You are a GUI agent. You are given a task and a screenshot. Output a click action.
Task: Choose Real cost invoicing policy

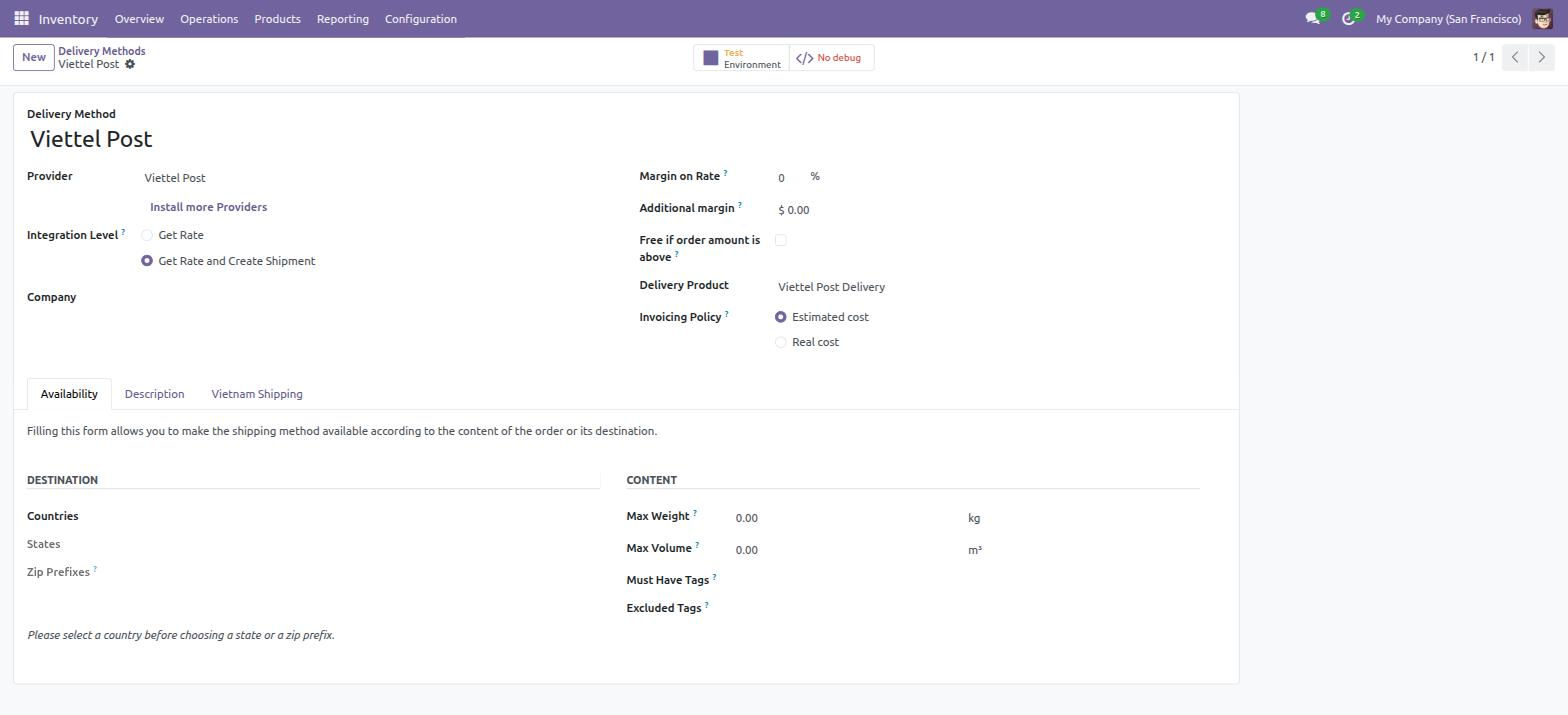coord(781,342)
